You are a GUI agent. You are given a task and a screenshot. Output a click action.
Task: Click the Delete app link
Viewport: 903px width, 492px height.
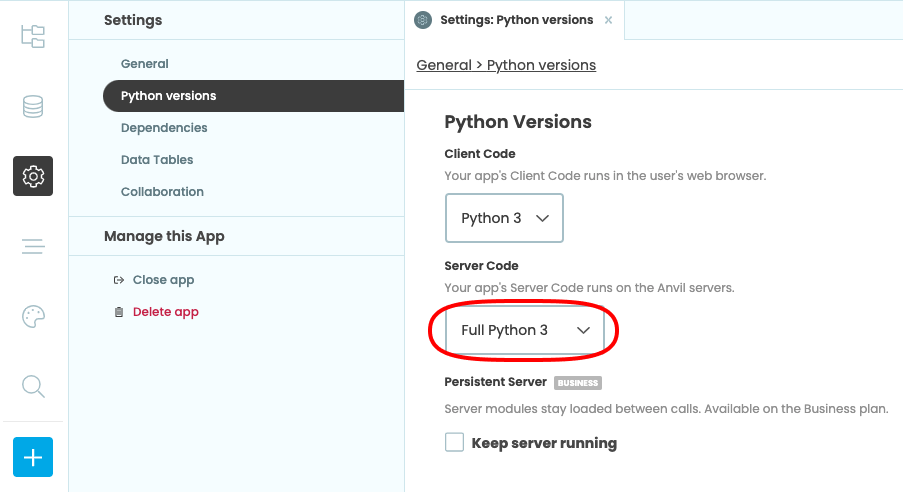[x=166, y=312]
